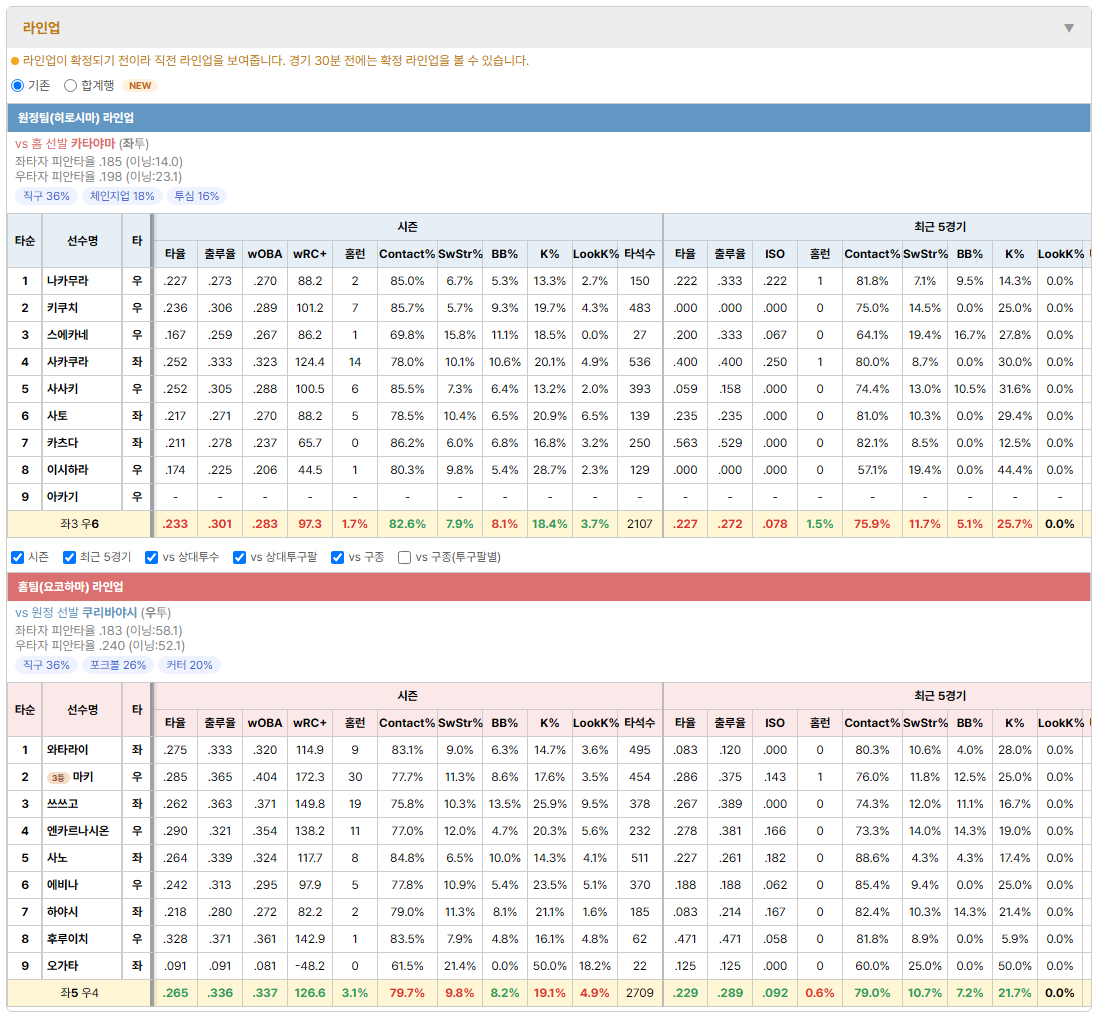Click the NEW badge beside 합계행

click(x=140, y=85)
